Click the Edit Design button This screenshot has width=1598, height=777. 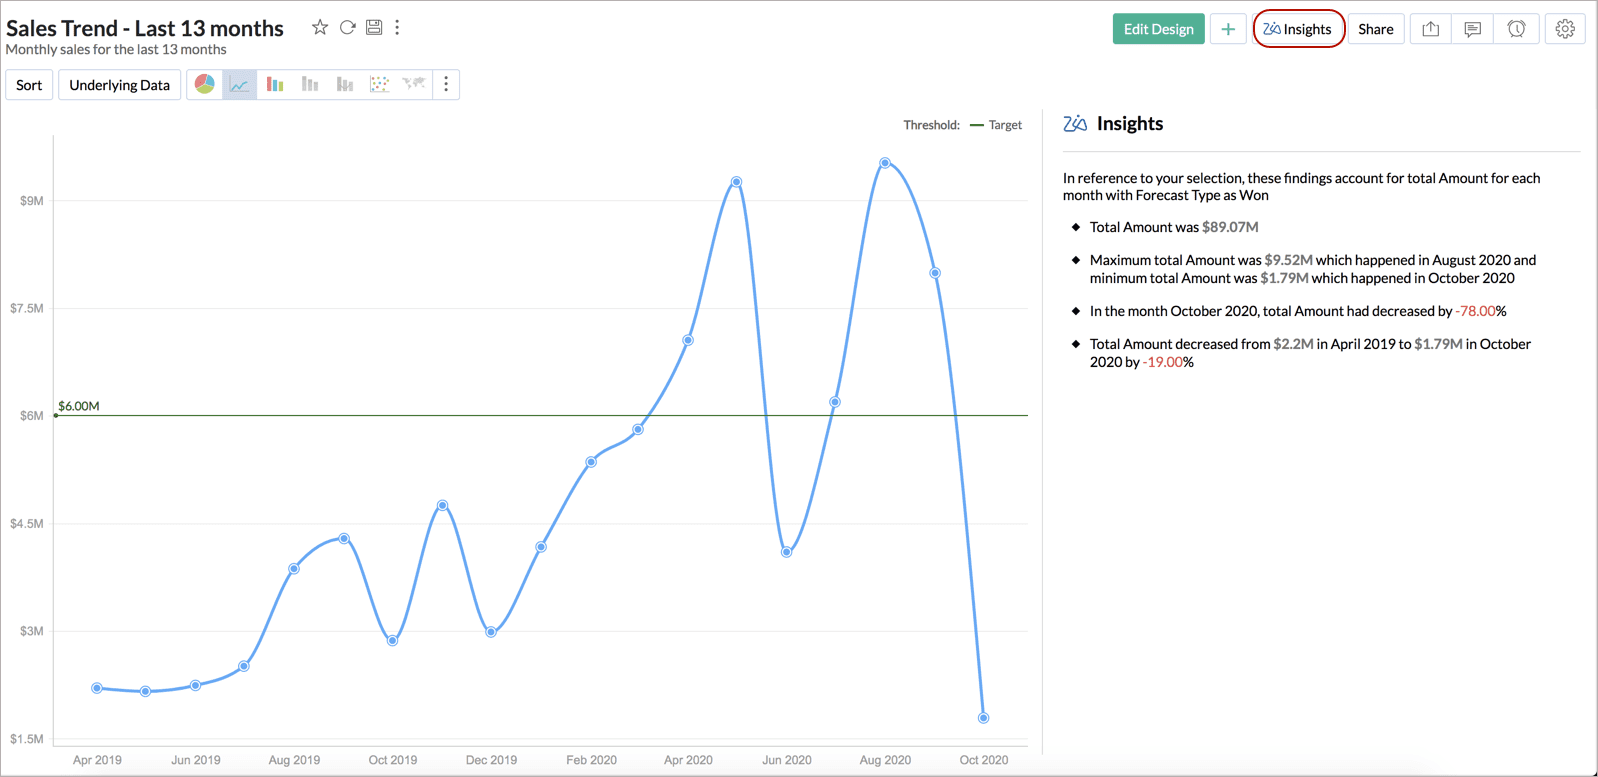click(x=1158, y=29)
